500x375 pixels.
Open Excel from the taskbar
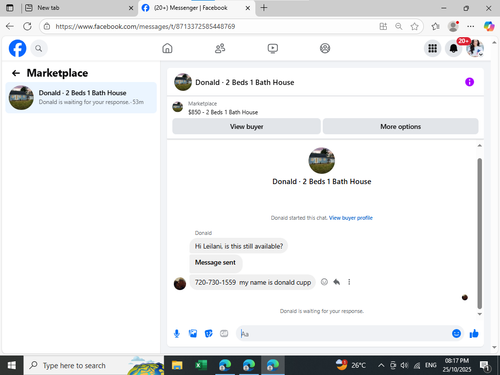coord(201,365)
